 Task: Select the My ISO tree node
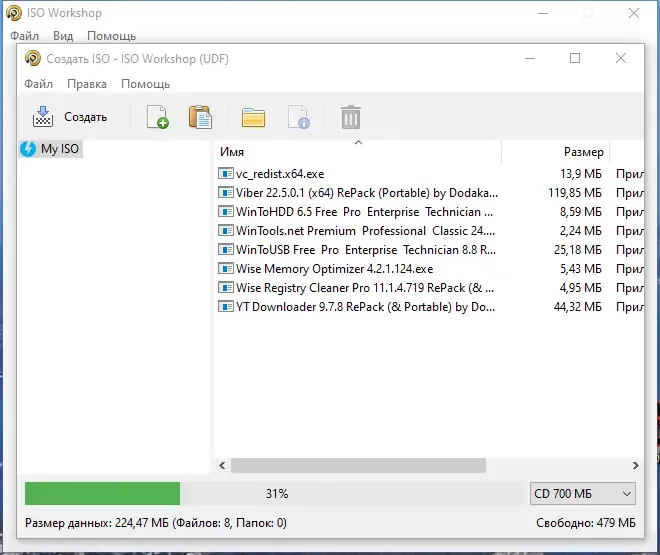51,149
